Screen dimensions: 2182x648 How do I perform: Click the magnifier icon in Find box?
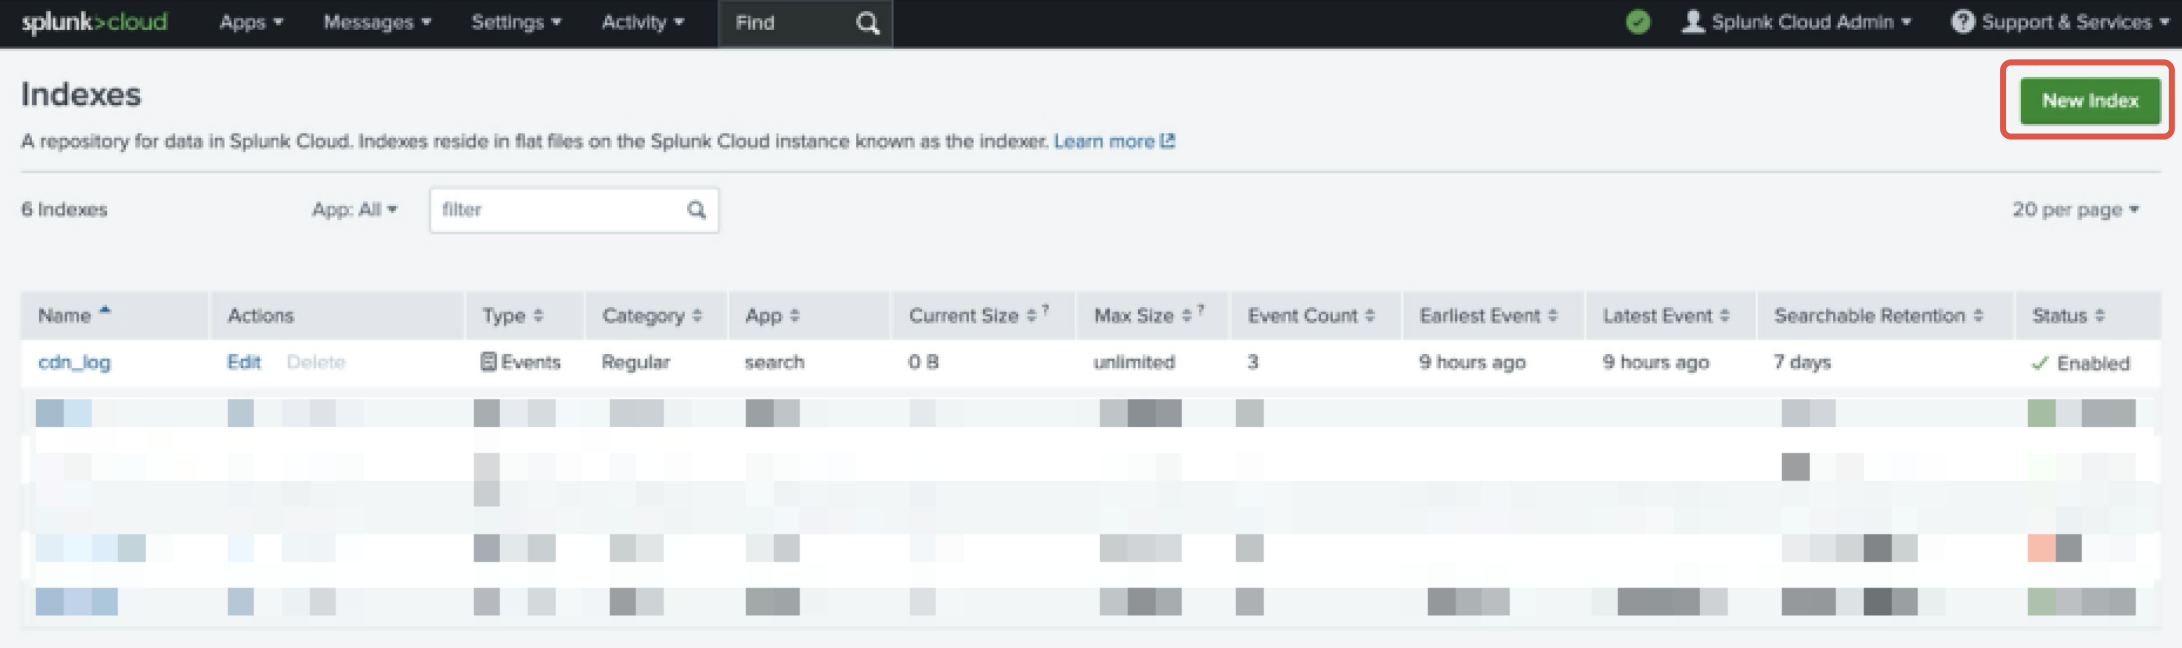(867, 23)
